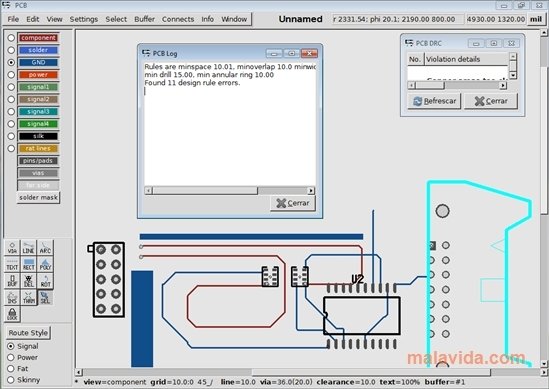Click Cerrar in the PCB Log window
This screenshot has width=549, height=389.
(x=293, y=203)
